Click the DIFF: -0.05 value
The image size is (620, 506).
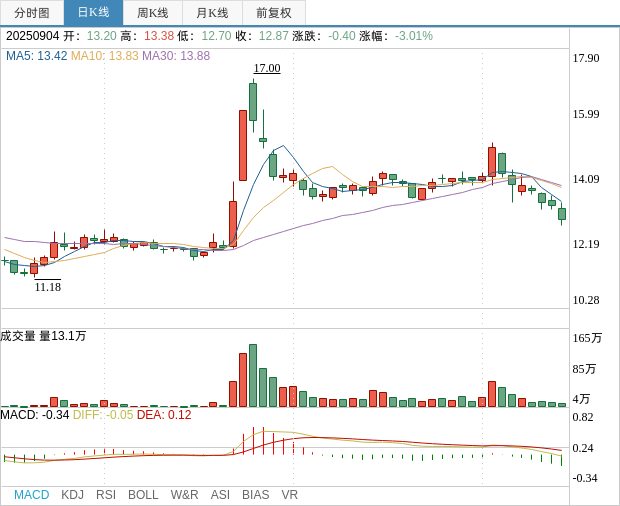[103, 415]
